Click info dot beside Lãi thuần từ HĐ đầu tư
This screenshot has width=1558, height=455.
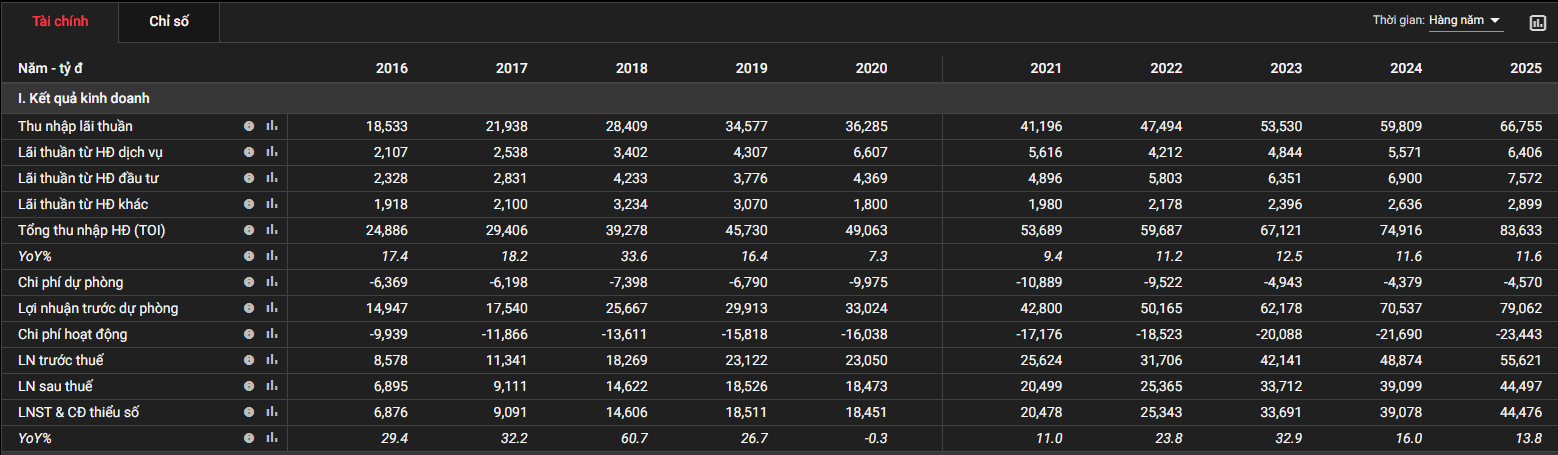pyautogui.click(x=248, y=178)
